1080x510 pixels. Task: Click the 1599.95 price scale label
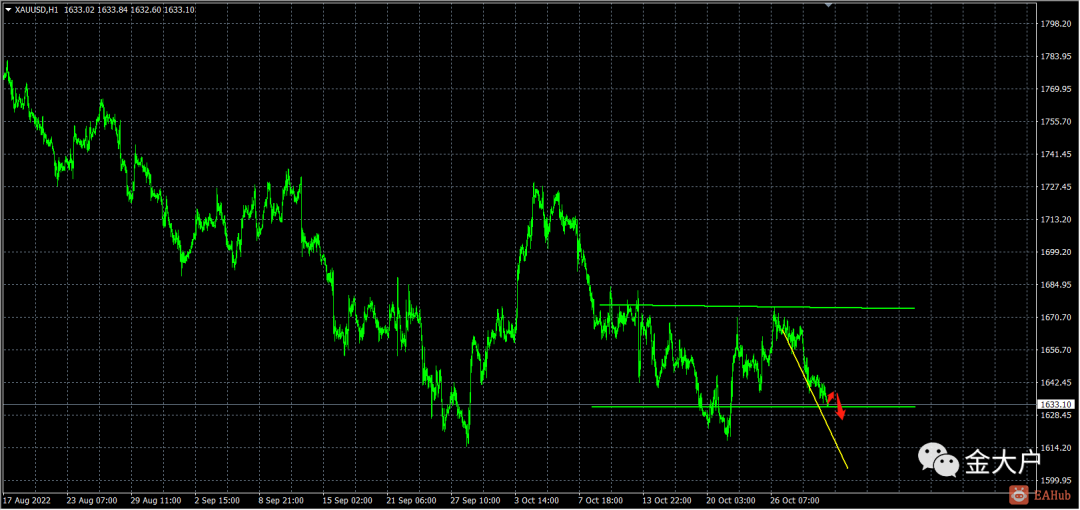click(1057, 480)
